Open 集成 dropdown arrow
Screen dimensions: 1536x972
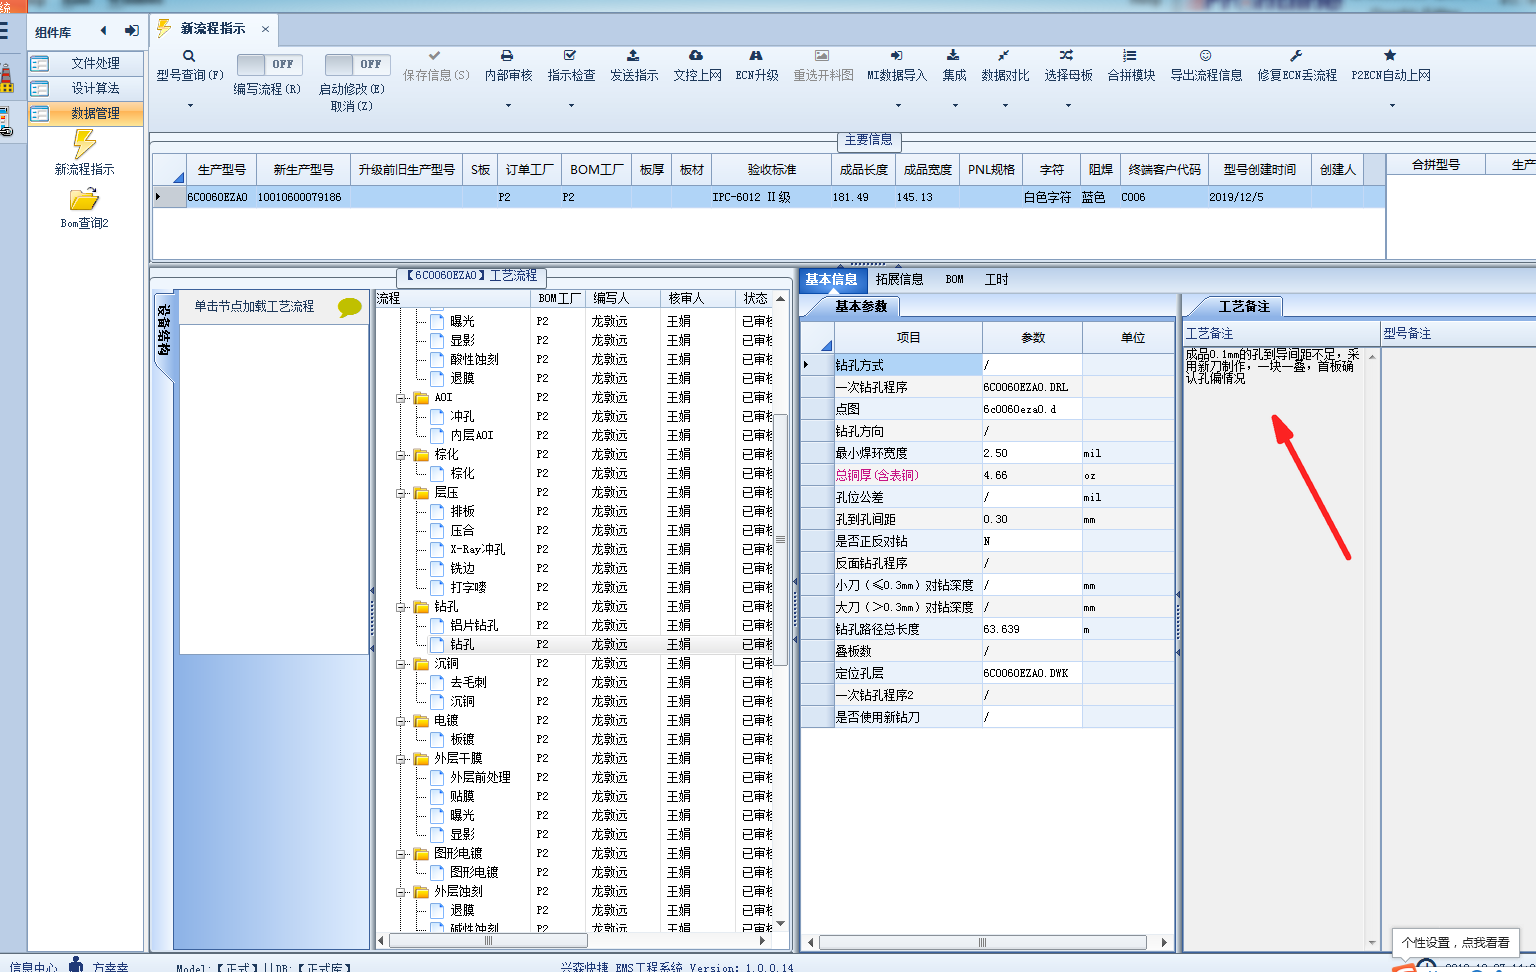coord(955,105)
